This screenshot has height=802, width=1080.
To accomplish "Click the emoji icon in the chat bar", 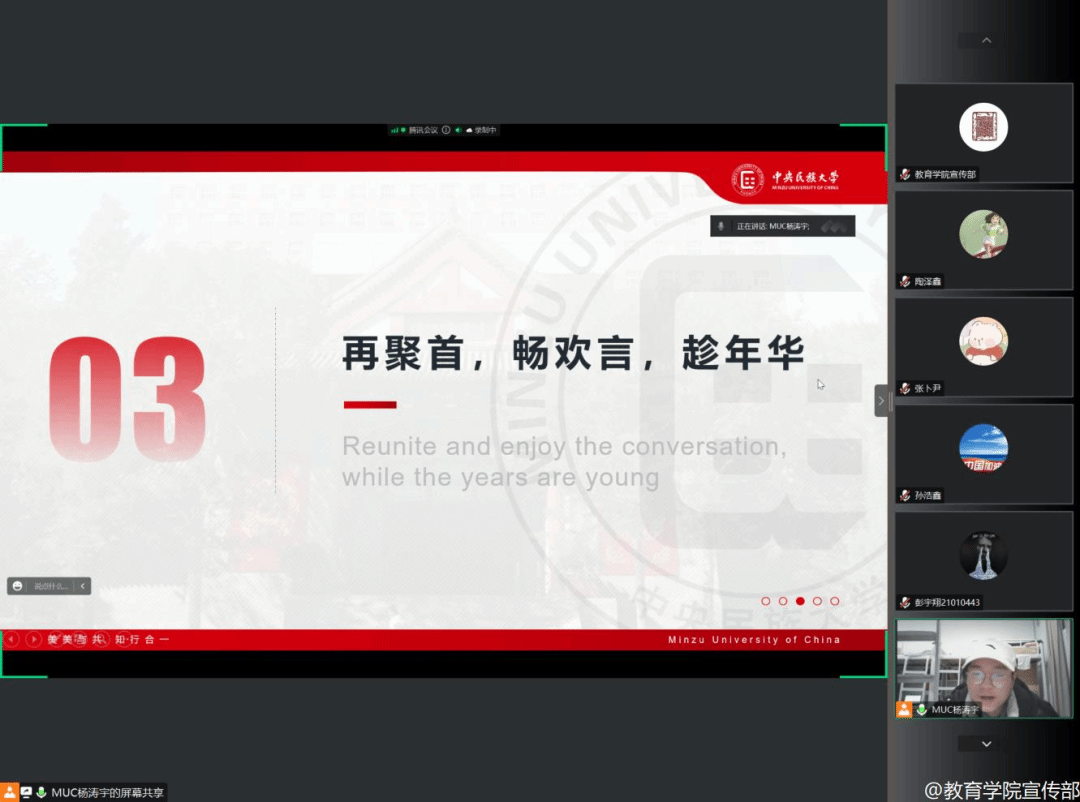I will [x=18, y=586].
